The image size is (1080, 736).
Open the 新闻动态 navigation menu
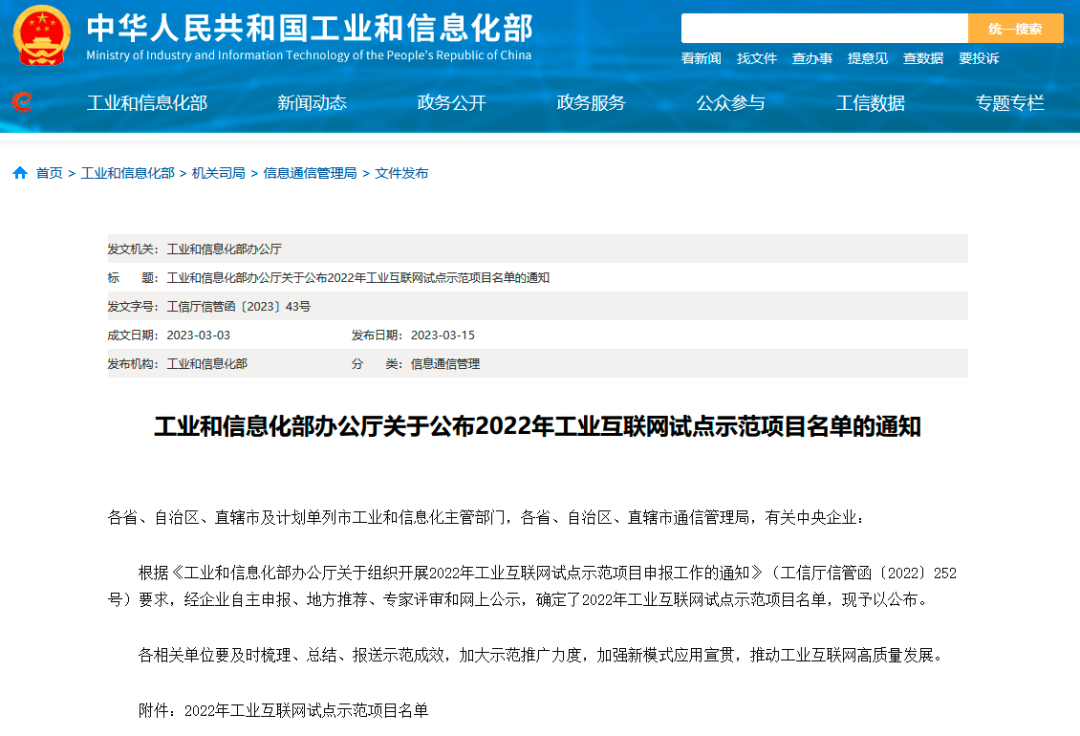[x=312, y=102]
